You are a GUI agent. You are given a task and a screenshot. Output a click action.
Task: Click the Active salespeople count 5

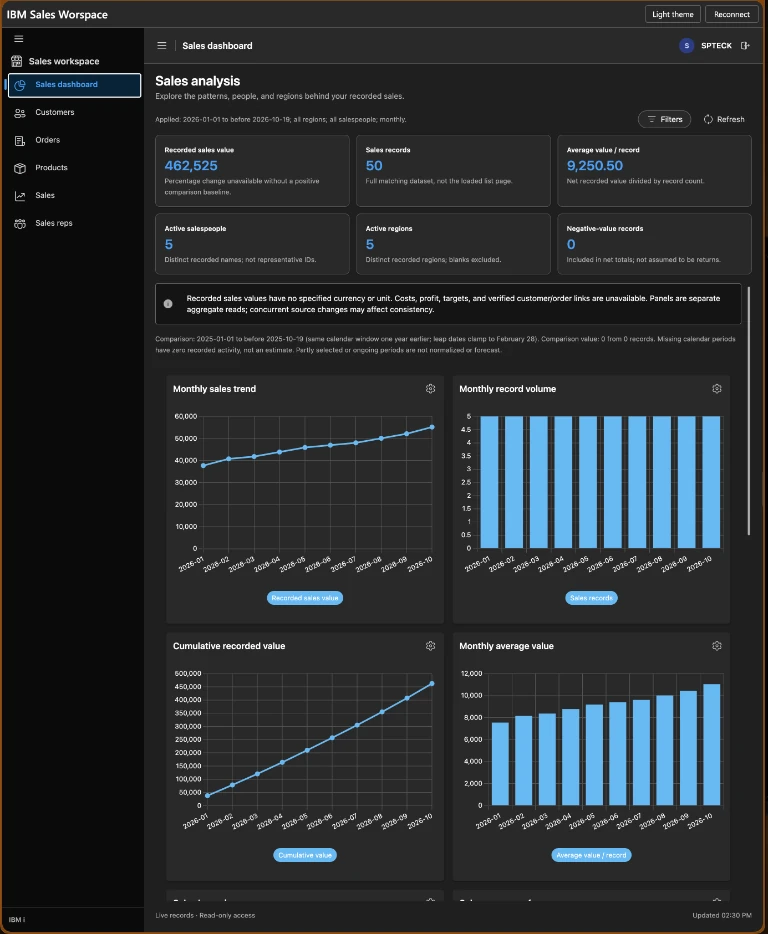169,245
